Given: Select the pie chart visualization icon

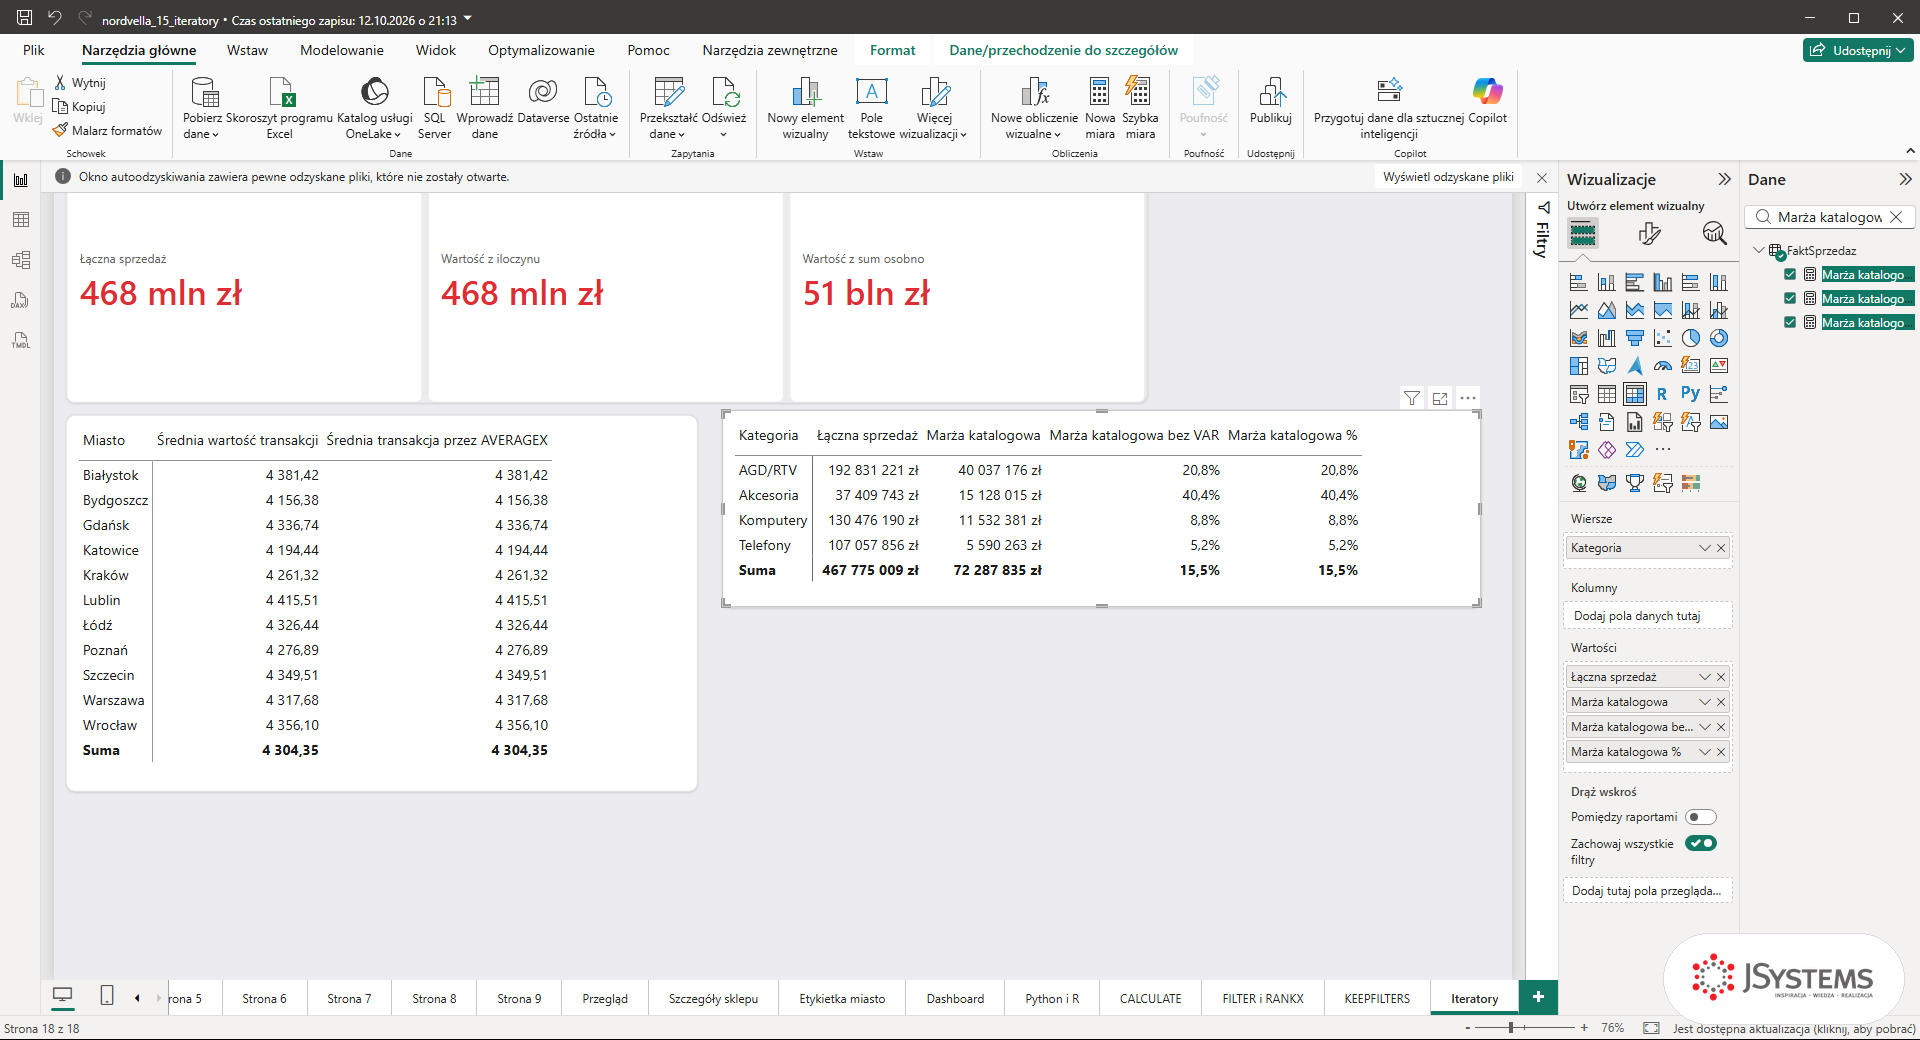Looking at the screenshot, I should click(1690, 338).
